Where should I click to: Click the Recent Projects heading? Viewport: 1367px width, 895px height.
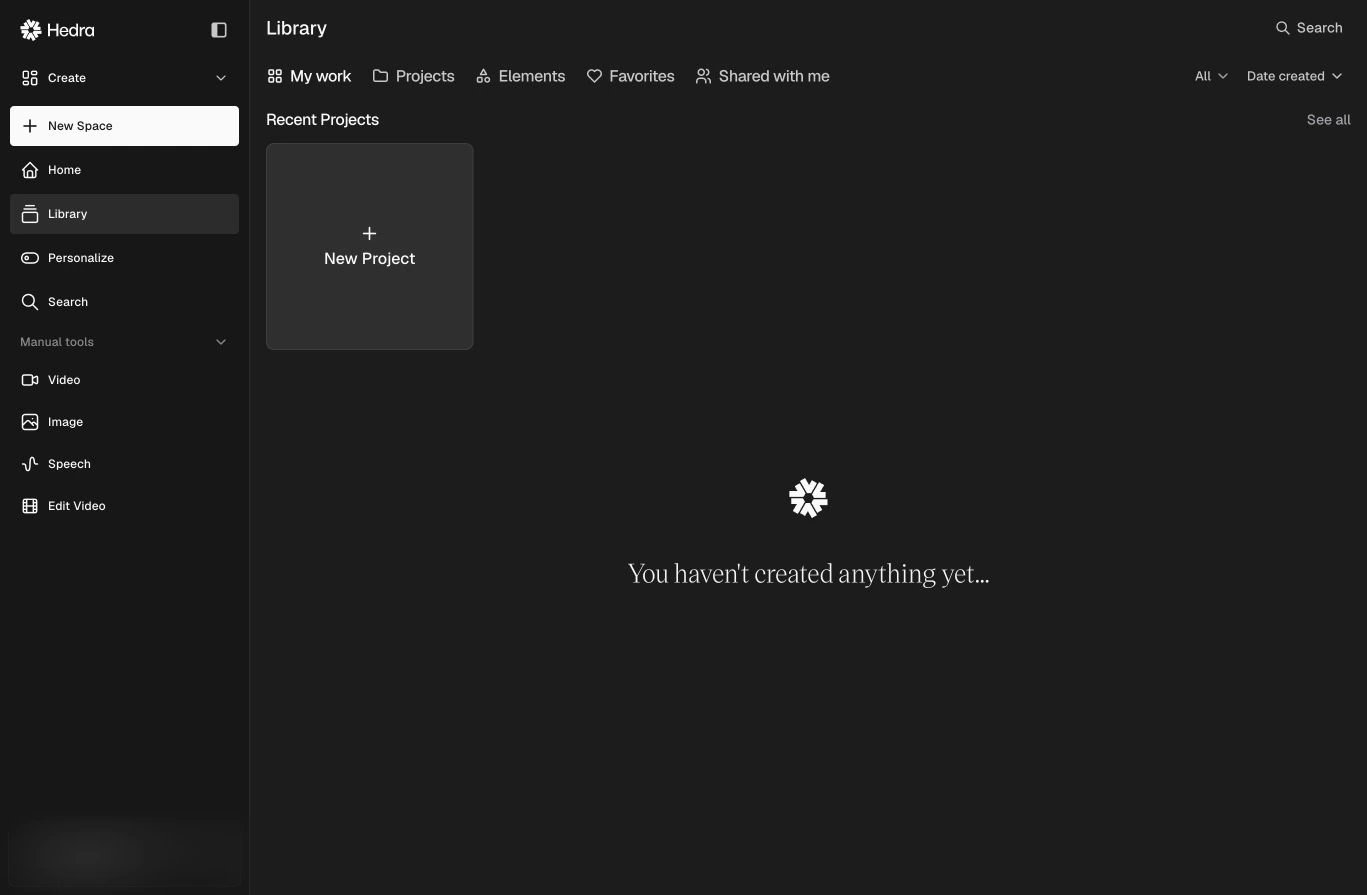322,120
